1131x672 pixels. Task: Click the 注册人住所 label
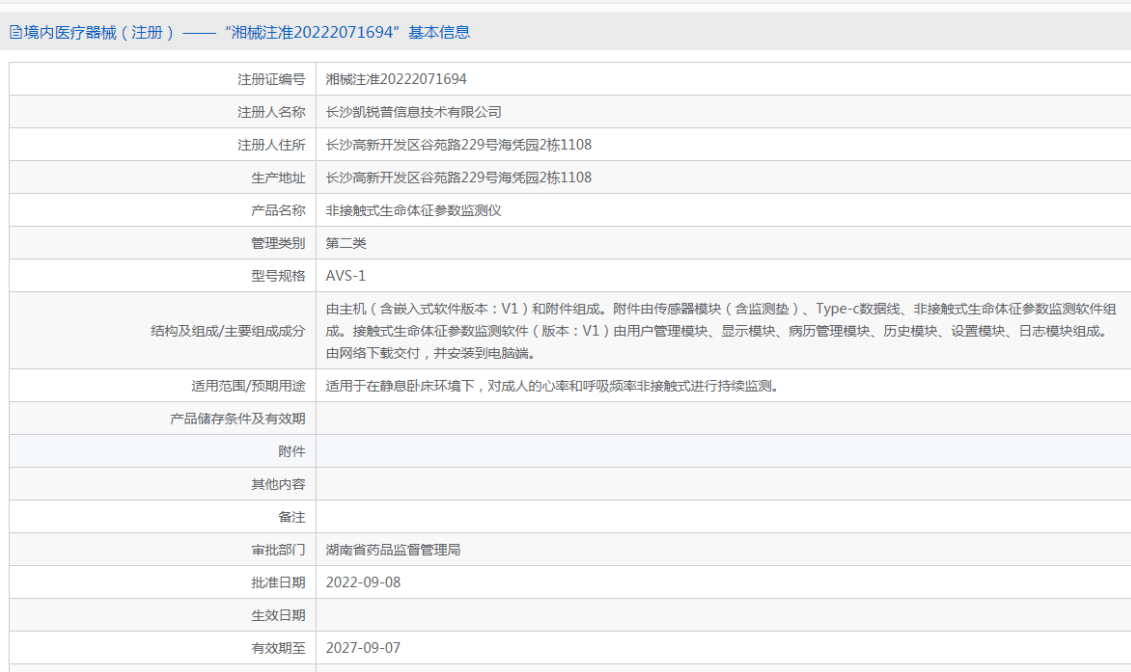tap(271, 145)
